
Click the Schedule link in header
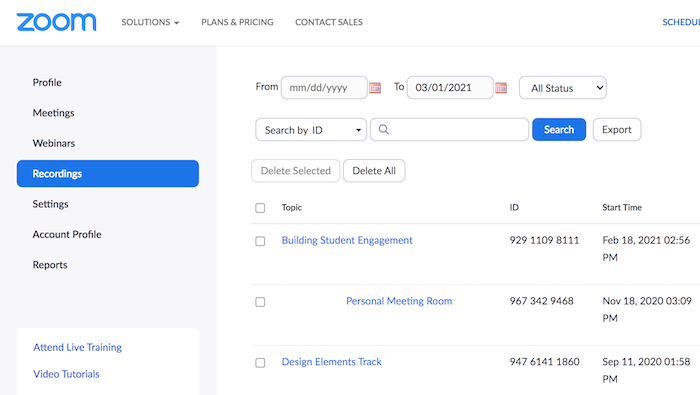point(681,22)
